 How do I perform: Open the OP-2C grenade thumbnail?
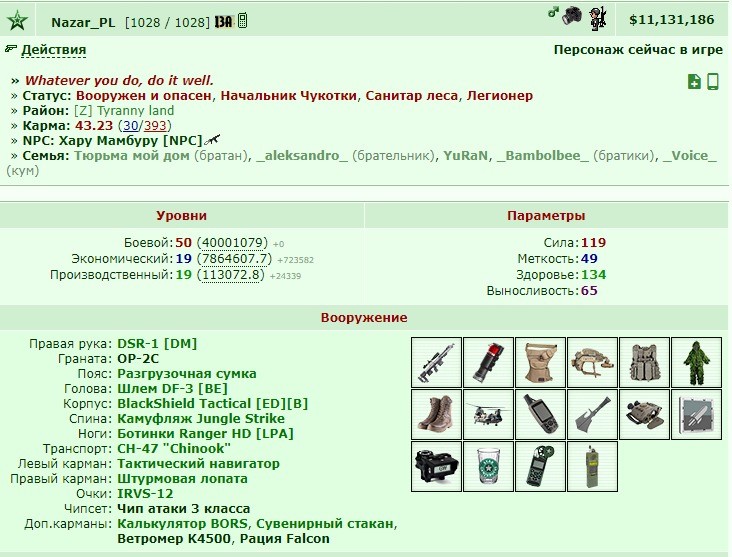point(488,362)
